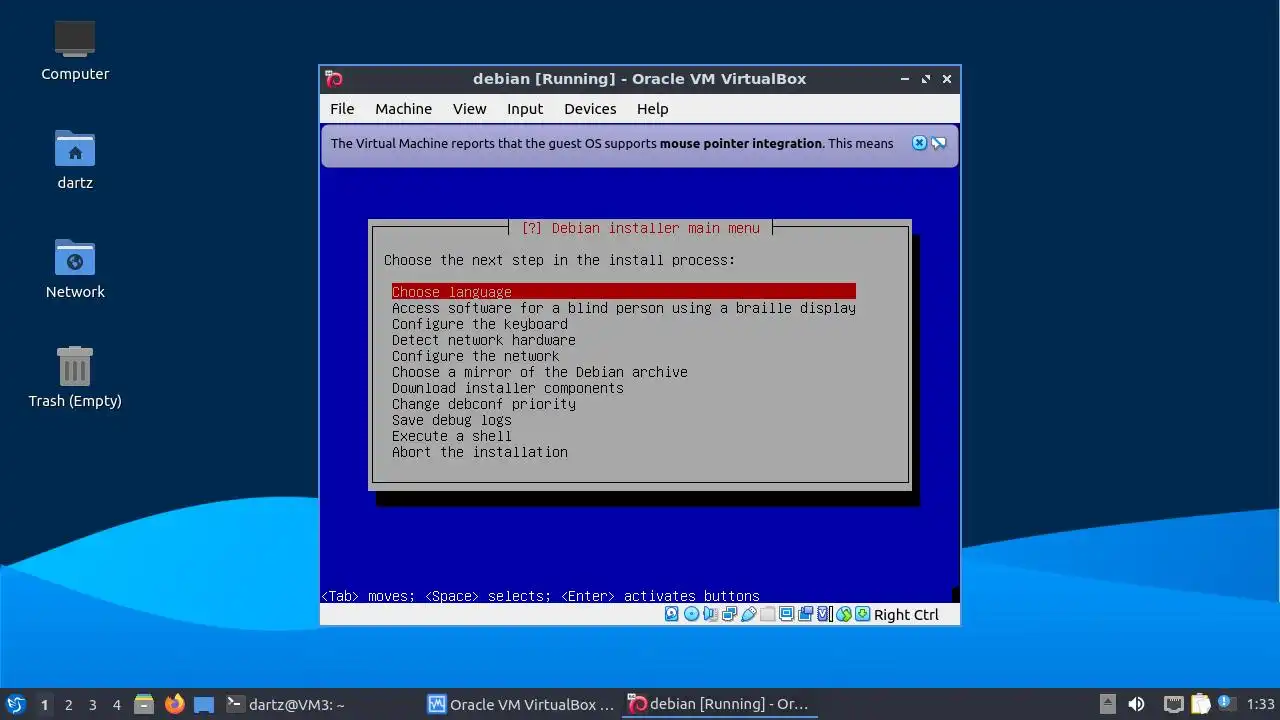Click the optical disk status icon
Screen dimensions: 1280x720
coord(691,614)
